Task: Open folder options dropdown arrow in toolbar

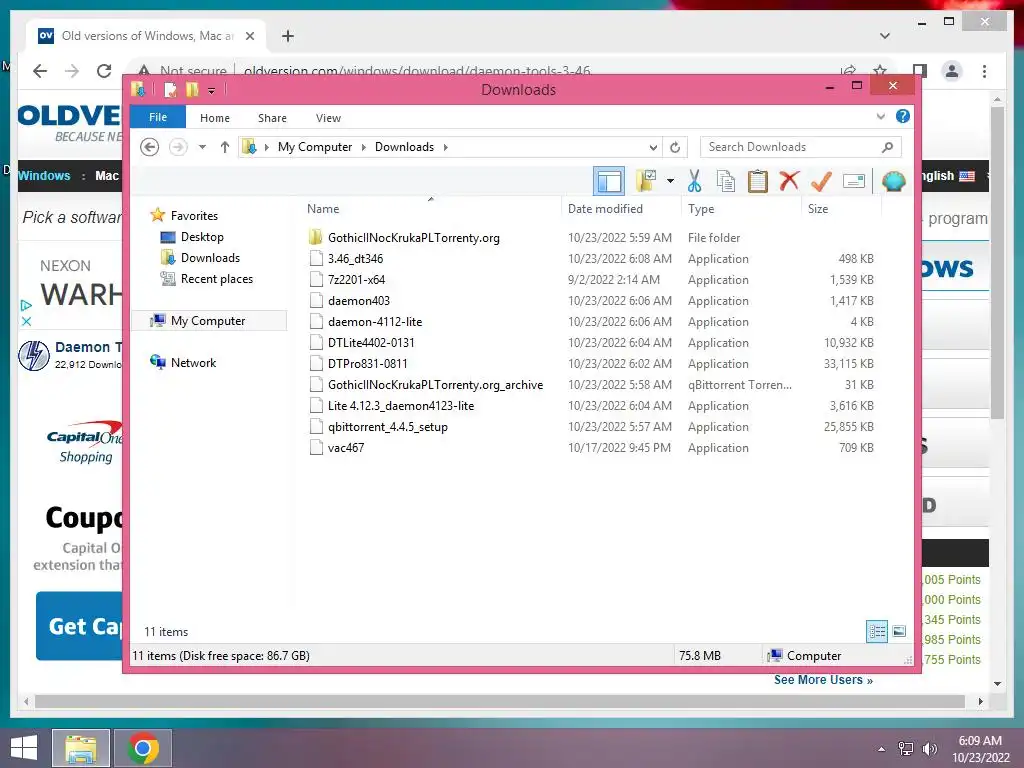Action: [670, 181]
